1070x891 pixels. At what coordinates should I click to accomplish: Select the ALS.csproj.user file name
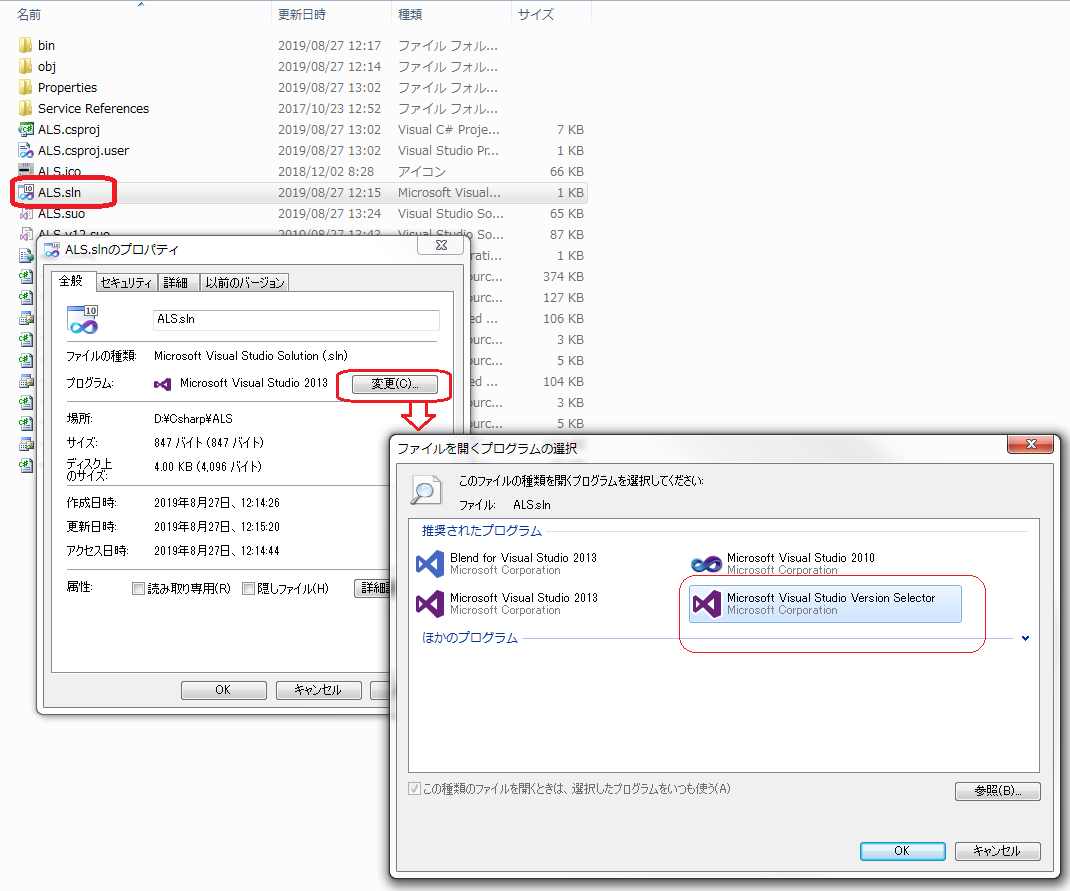83,151
